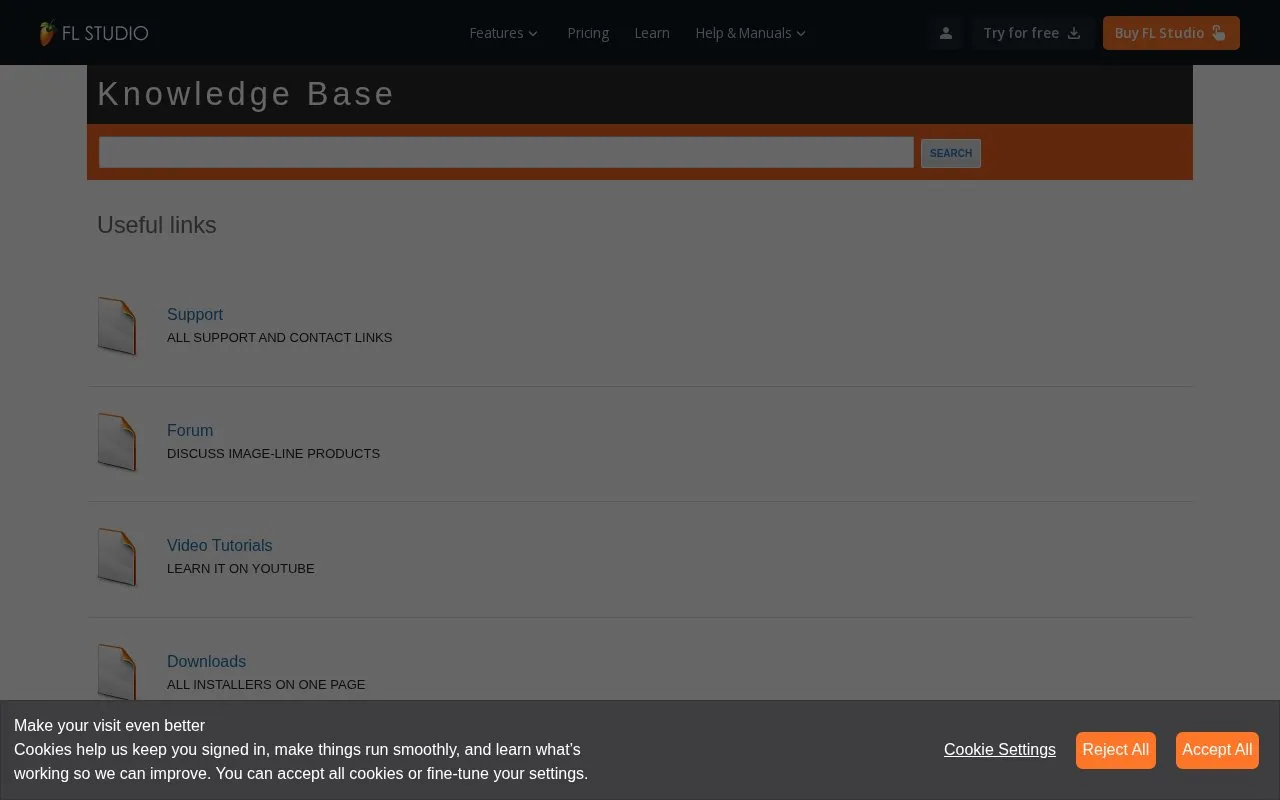This screenshot has height=800, width=1280.
Task: Accept all cookies
Action: pos(1217,750)
